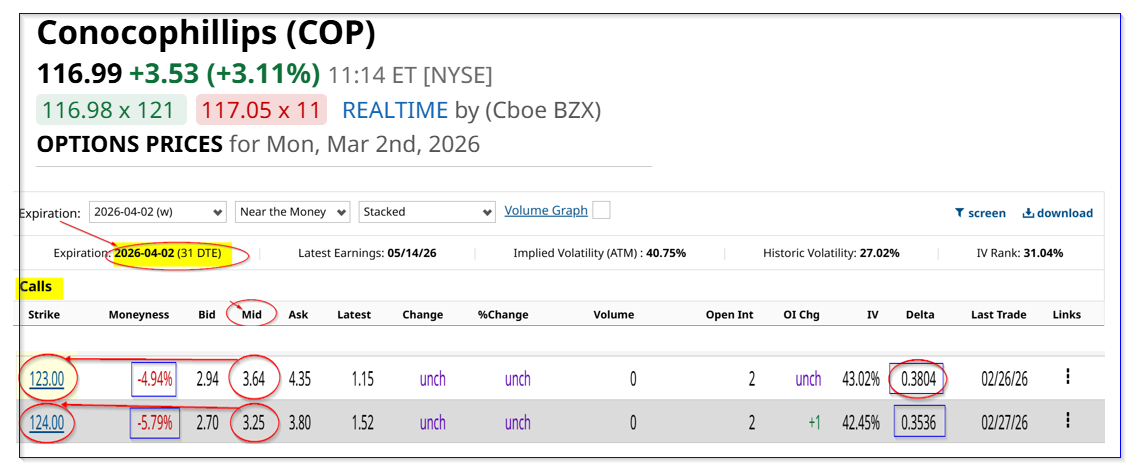Click the IV column header
Screen dimensions: 1131x464
point(872,314)
